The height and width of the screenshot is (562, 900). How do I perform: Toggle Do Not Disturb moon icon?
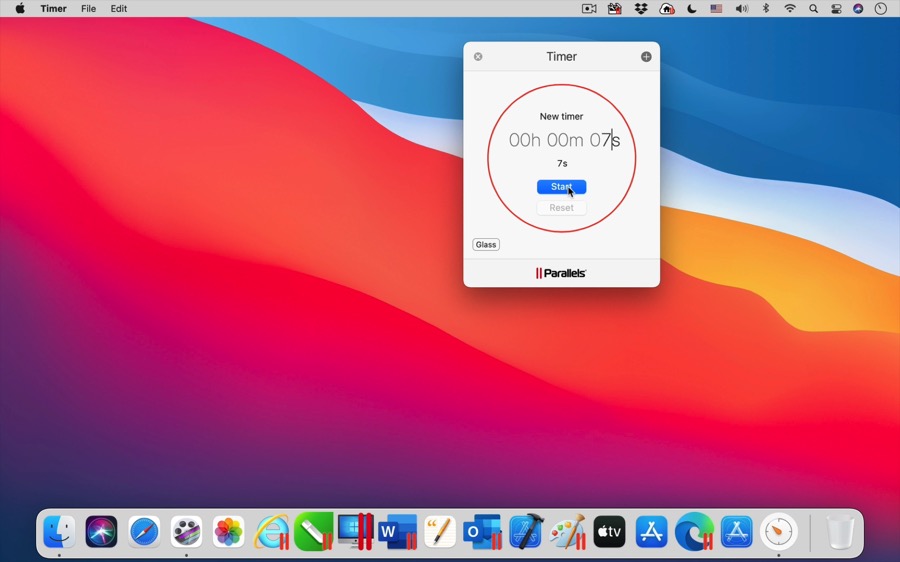691,9
